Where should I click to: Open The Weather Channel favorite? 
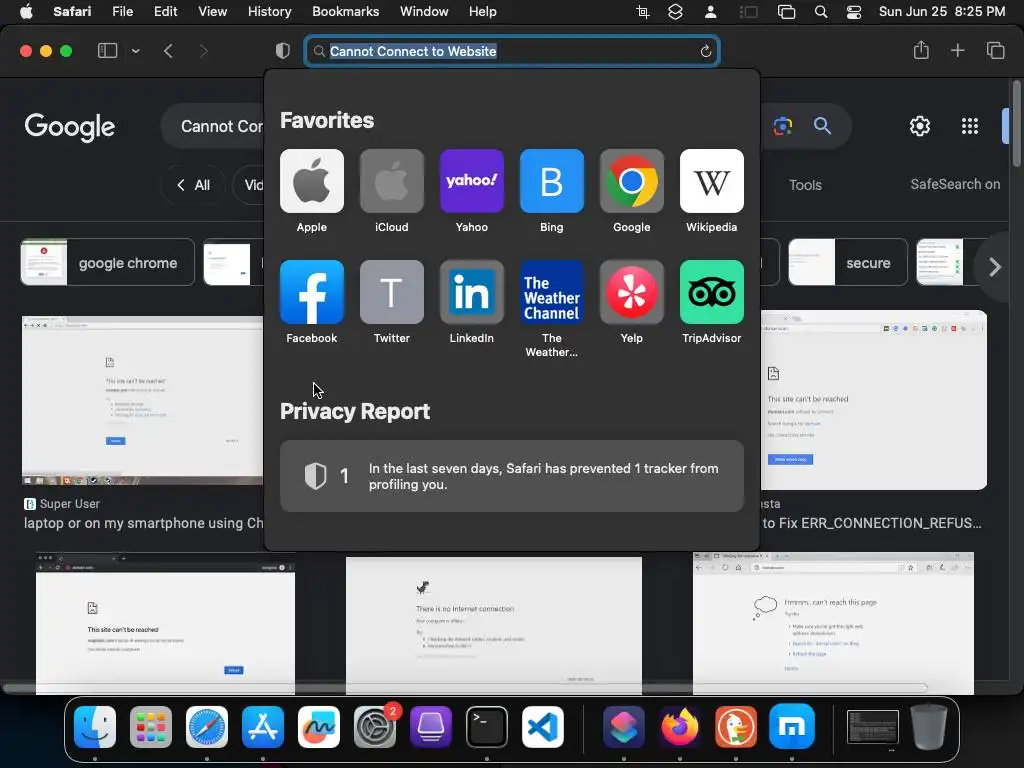click(x=552, y=292)
